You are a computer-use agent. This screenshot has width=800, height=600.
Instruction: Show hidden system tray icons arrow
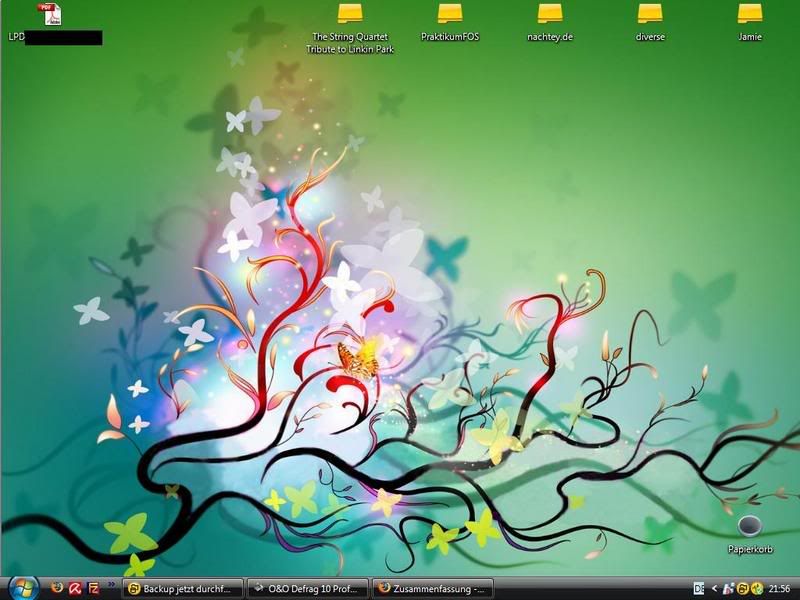pos(714,588)
